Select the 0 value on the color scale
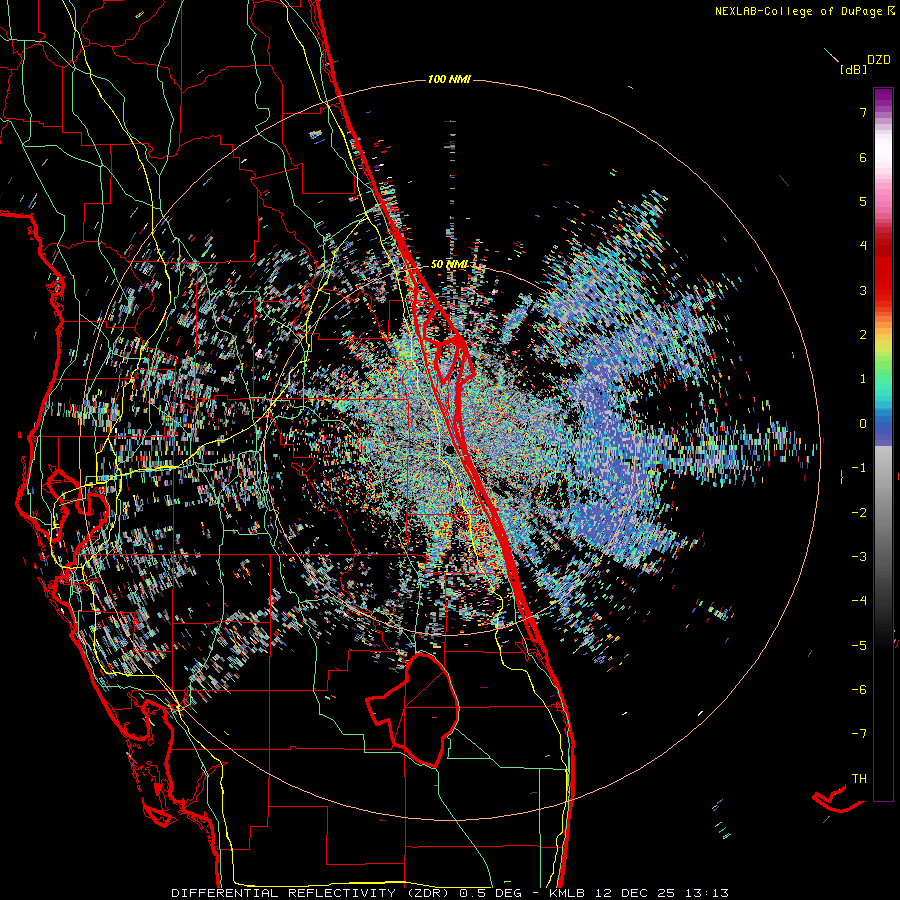900x900 pixels. click(863, 424)
